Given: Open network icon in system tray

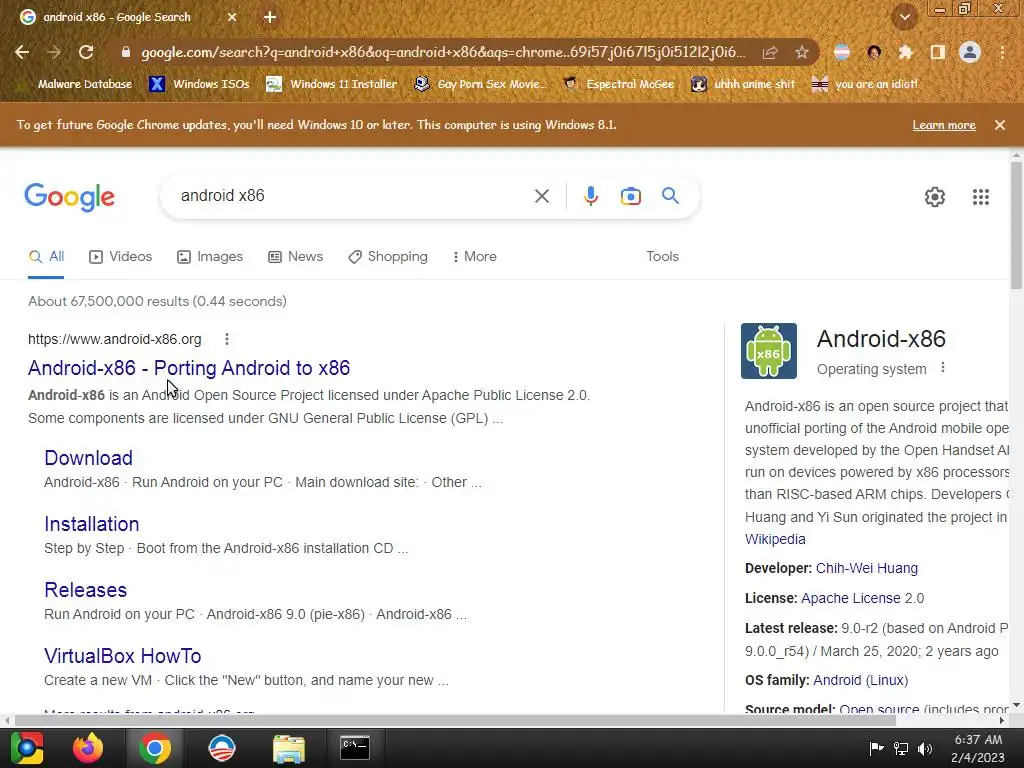Looking at the screenshot, I should tap(901, 748).
